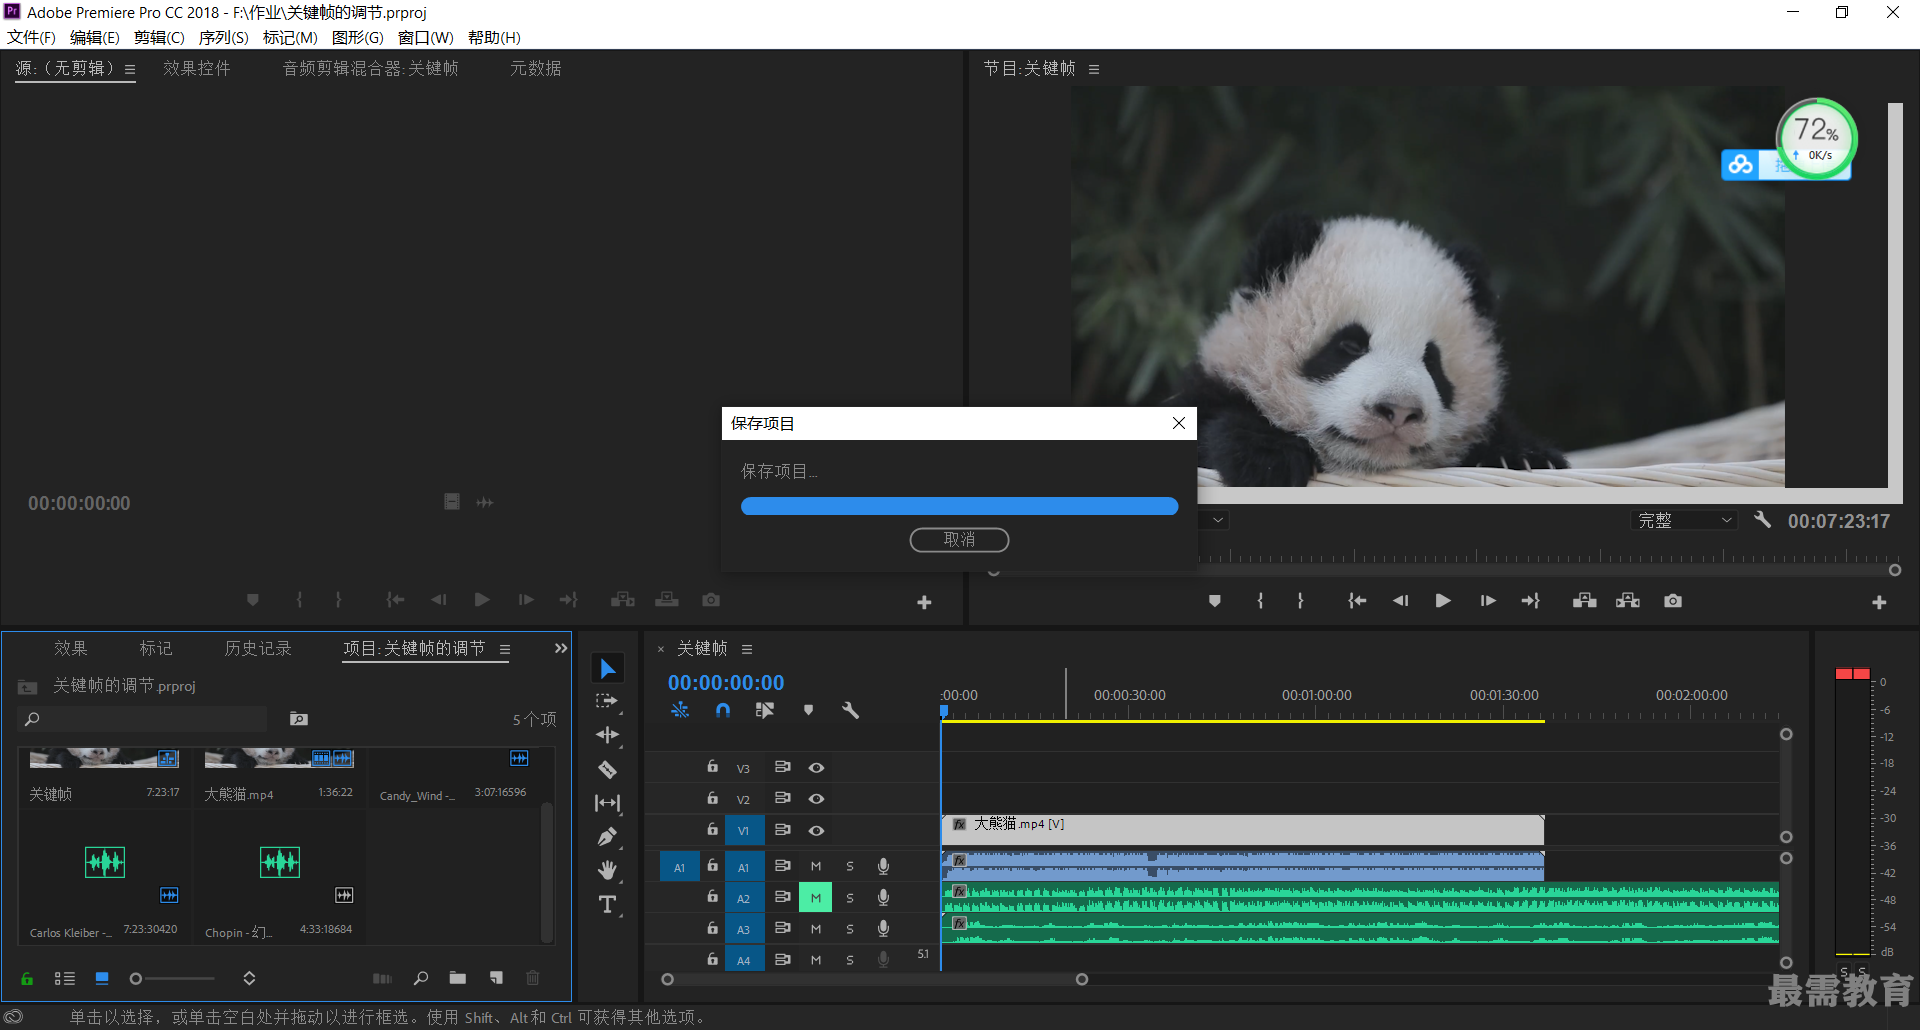The image size is (1920, 1030).
Task: Open Source panel menu
Action: click(x=130, y=69)
